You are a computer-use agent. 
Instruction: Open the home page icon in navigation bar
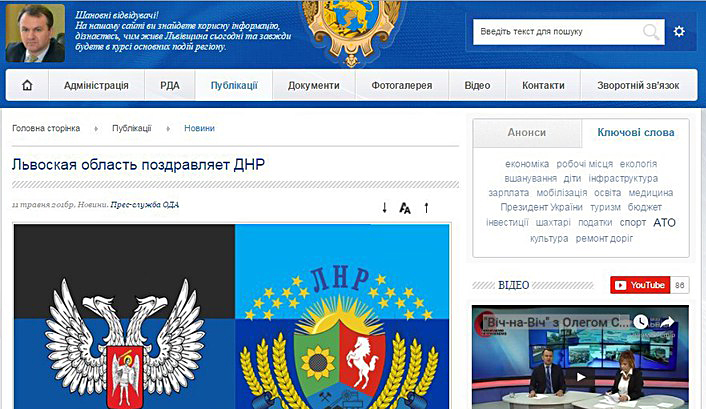(x=27, y=85)
